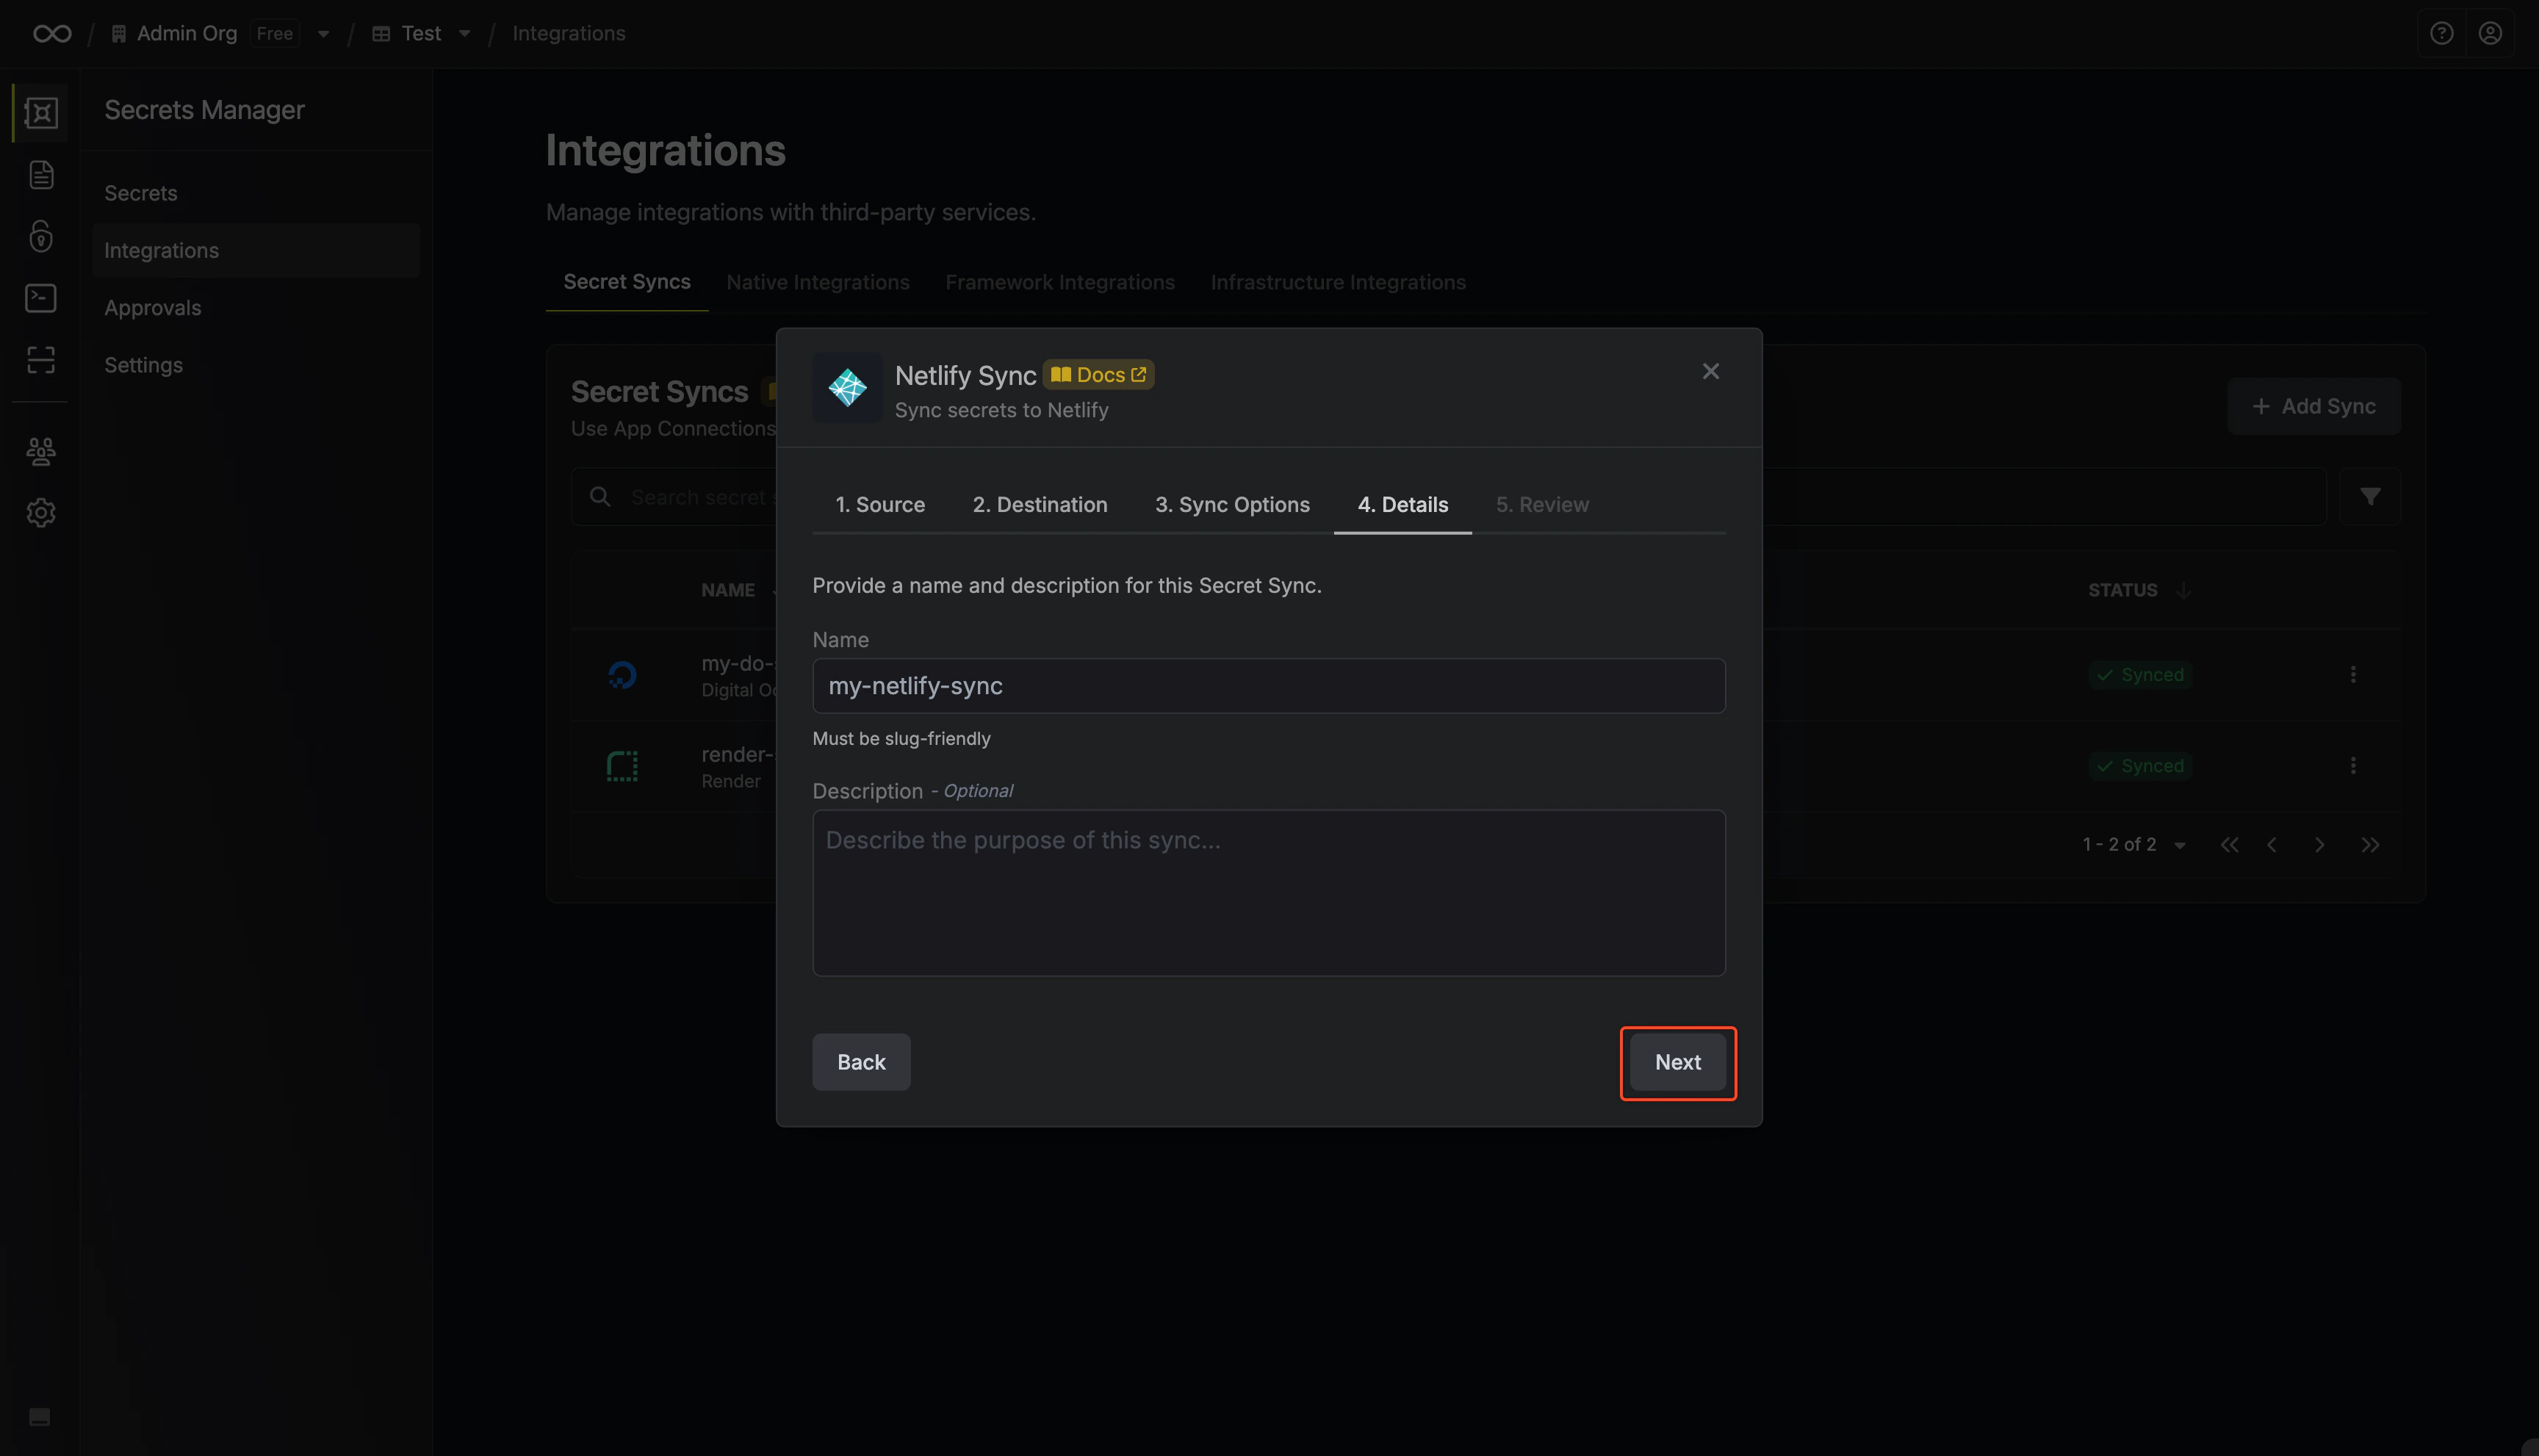
Task: Switch to 1. Source step
Action: [x=880, y=505]
